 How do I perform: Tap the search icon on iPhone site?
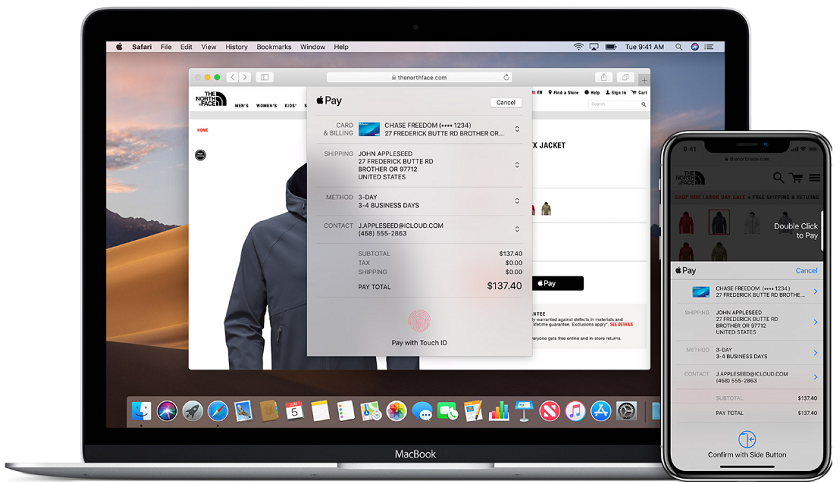[x=778, y=177]
